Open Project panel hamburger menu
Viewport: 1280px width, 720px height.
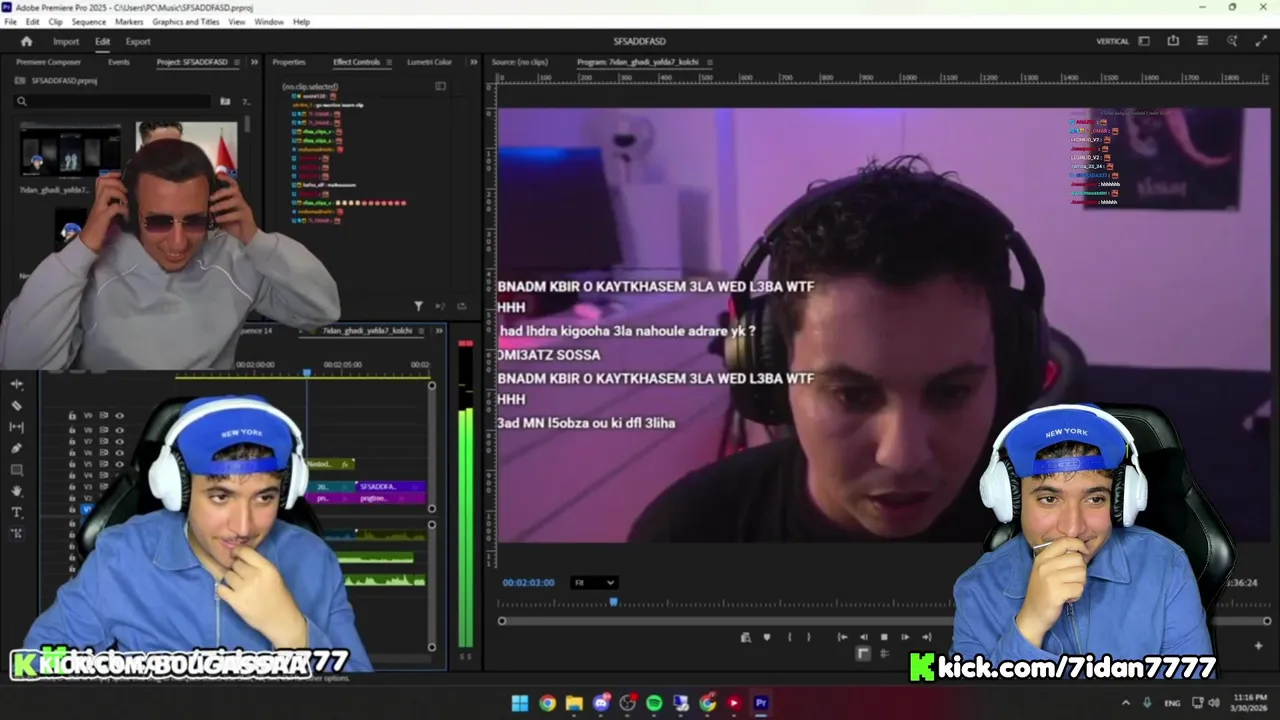click(236, 62)
